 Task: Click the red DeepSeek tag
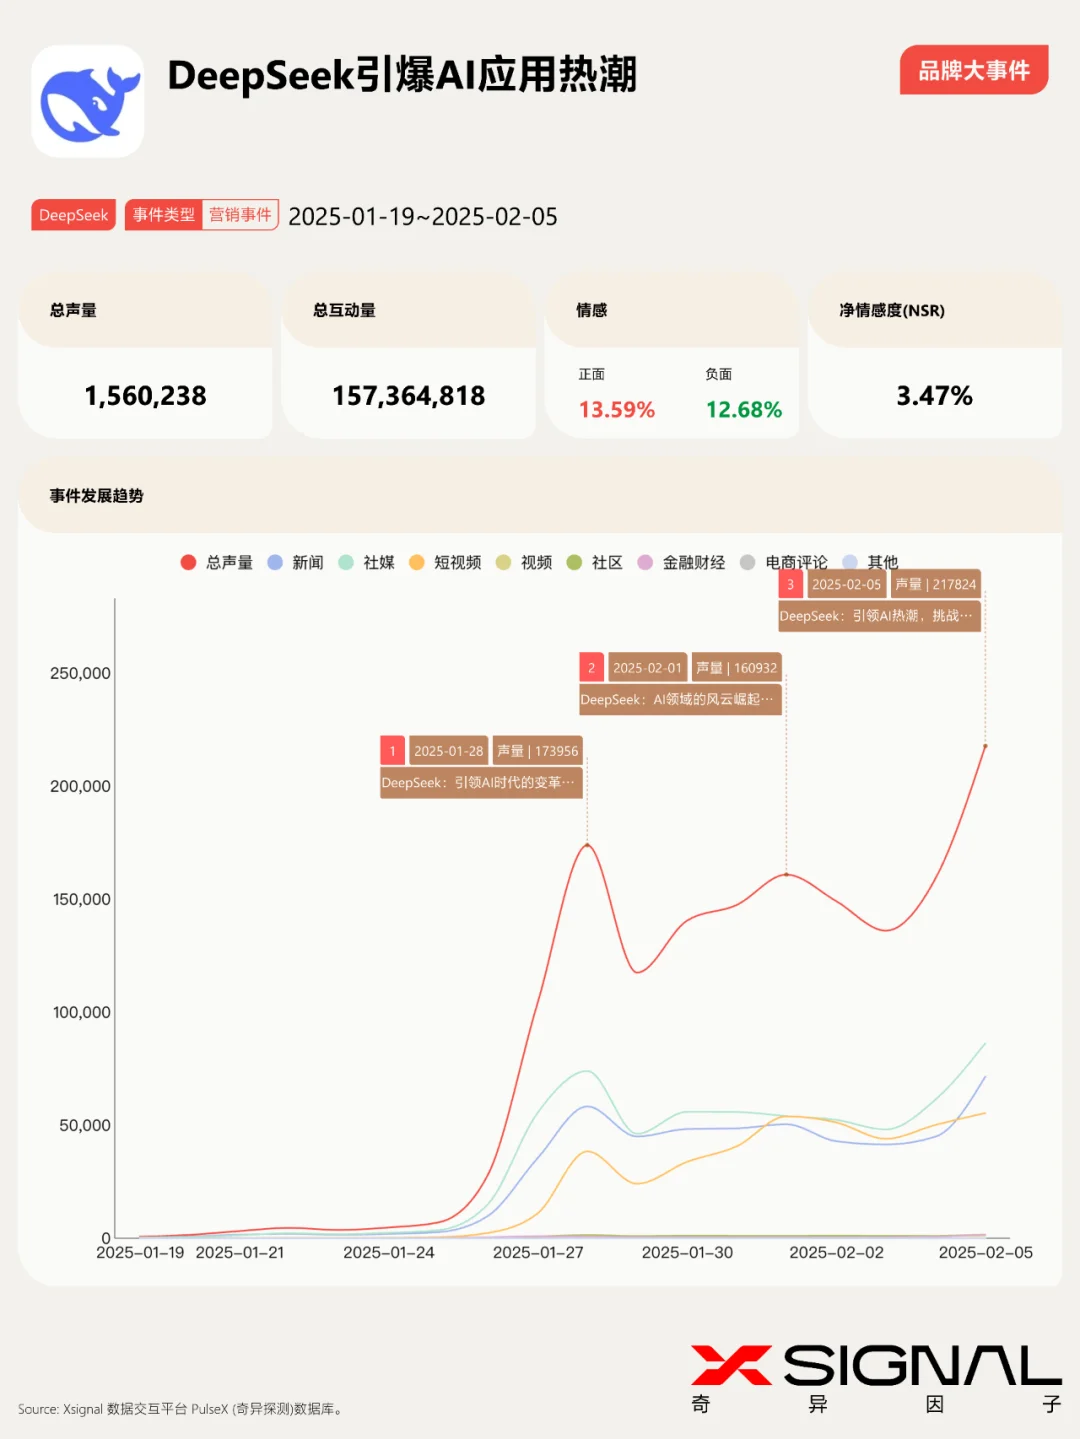click(x=74, y=215)
